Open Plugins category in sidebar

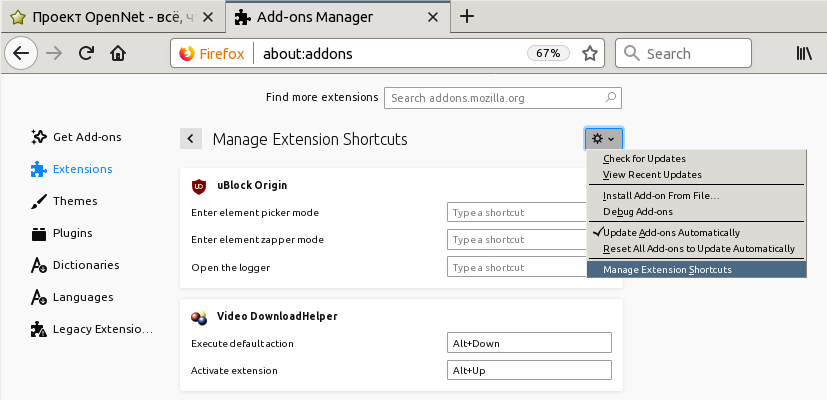tap(72, 233)
